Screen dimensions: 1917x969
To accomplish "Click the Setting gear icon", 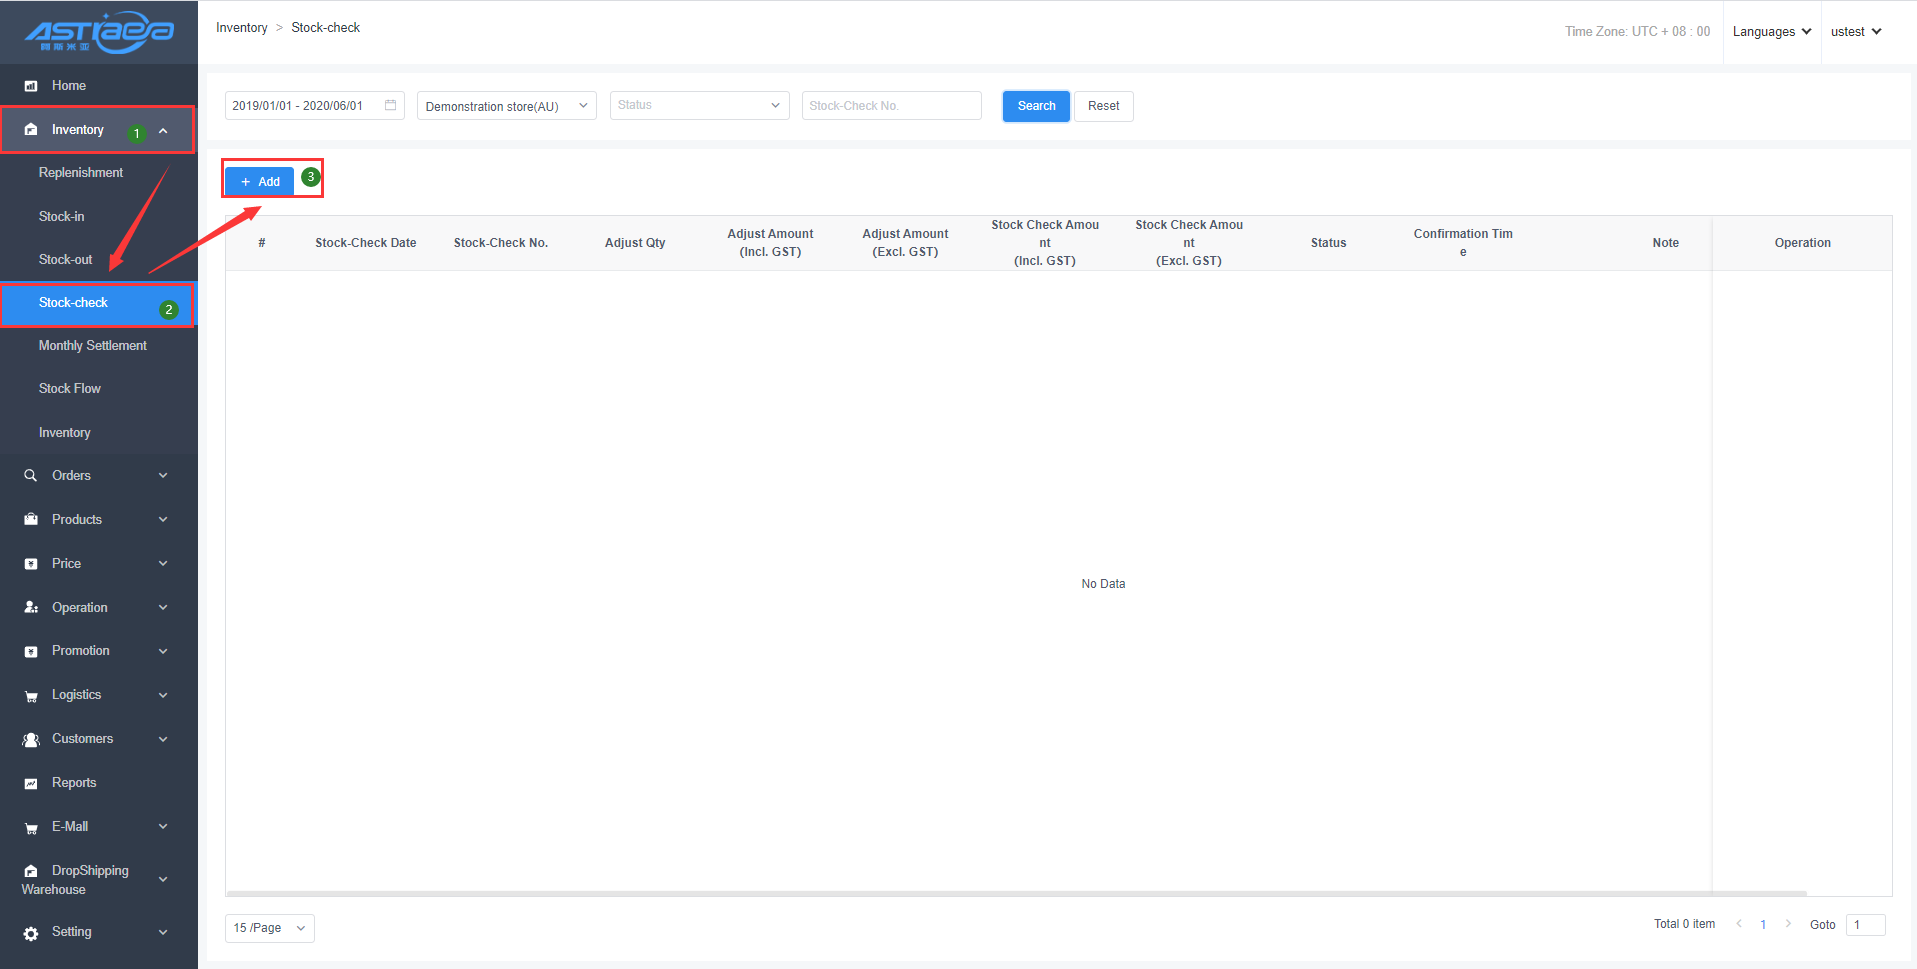I will point(31,933).
